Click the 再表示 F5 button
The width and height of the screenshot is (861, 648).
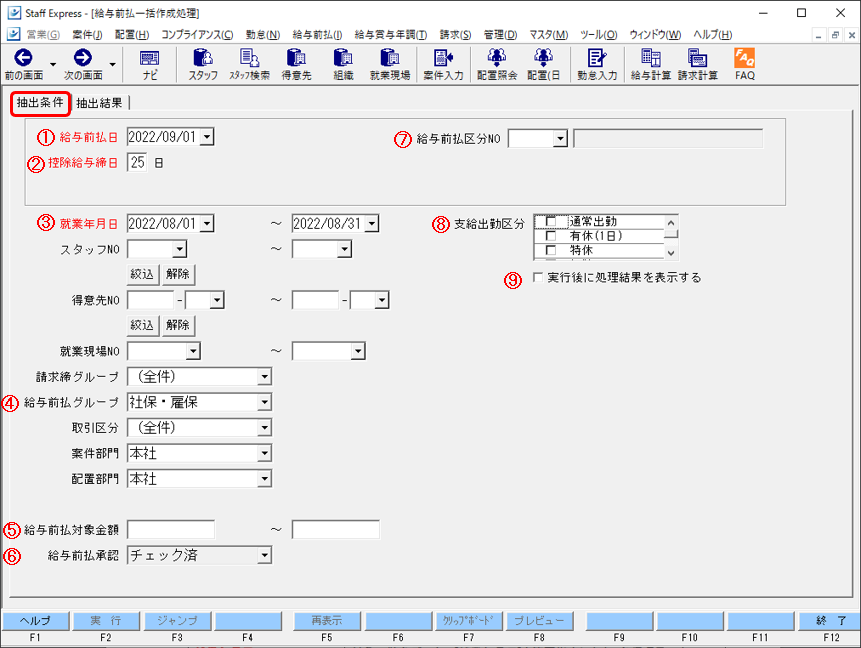pos(327,621)
